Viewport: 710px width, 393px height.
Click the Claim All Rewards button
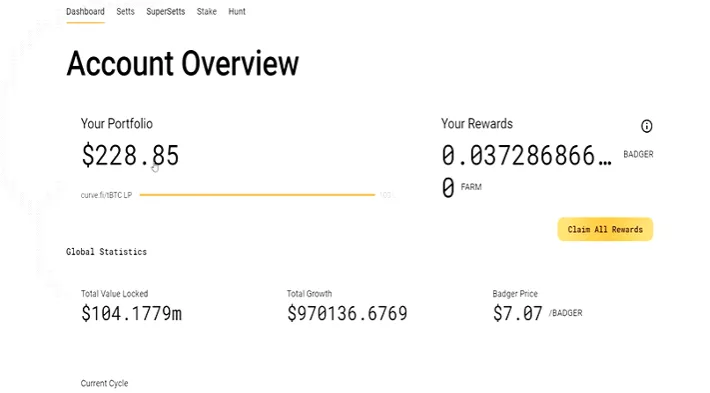click(605, 229)
